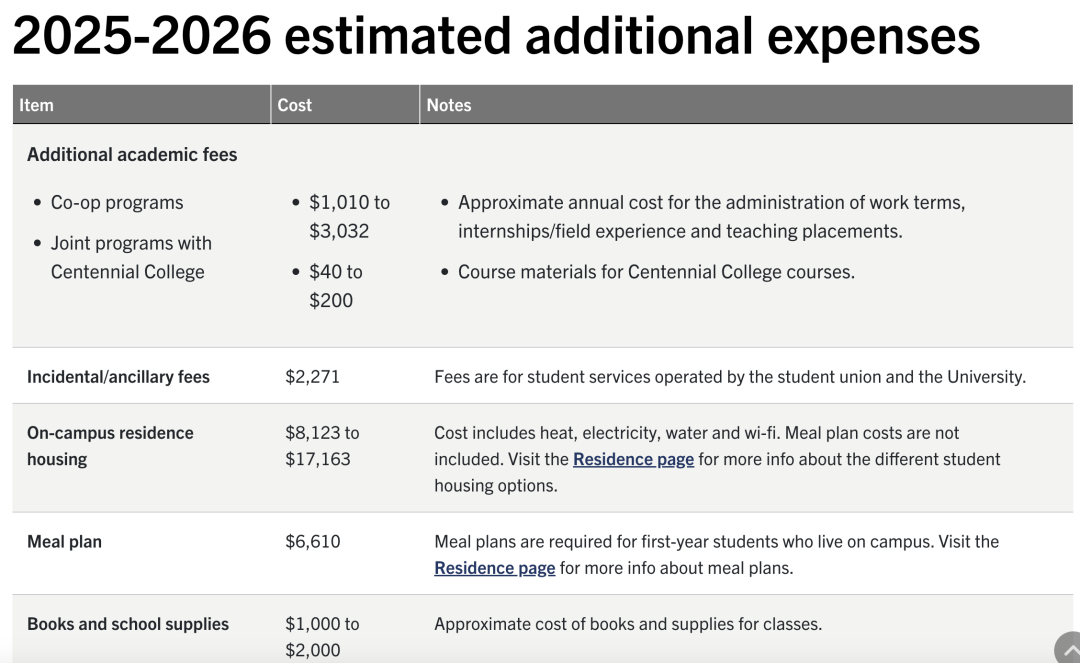Click the $6,610 meal plan cost
Screen dimensions: 1080x663
313,542
